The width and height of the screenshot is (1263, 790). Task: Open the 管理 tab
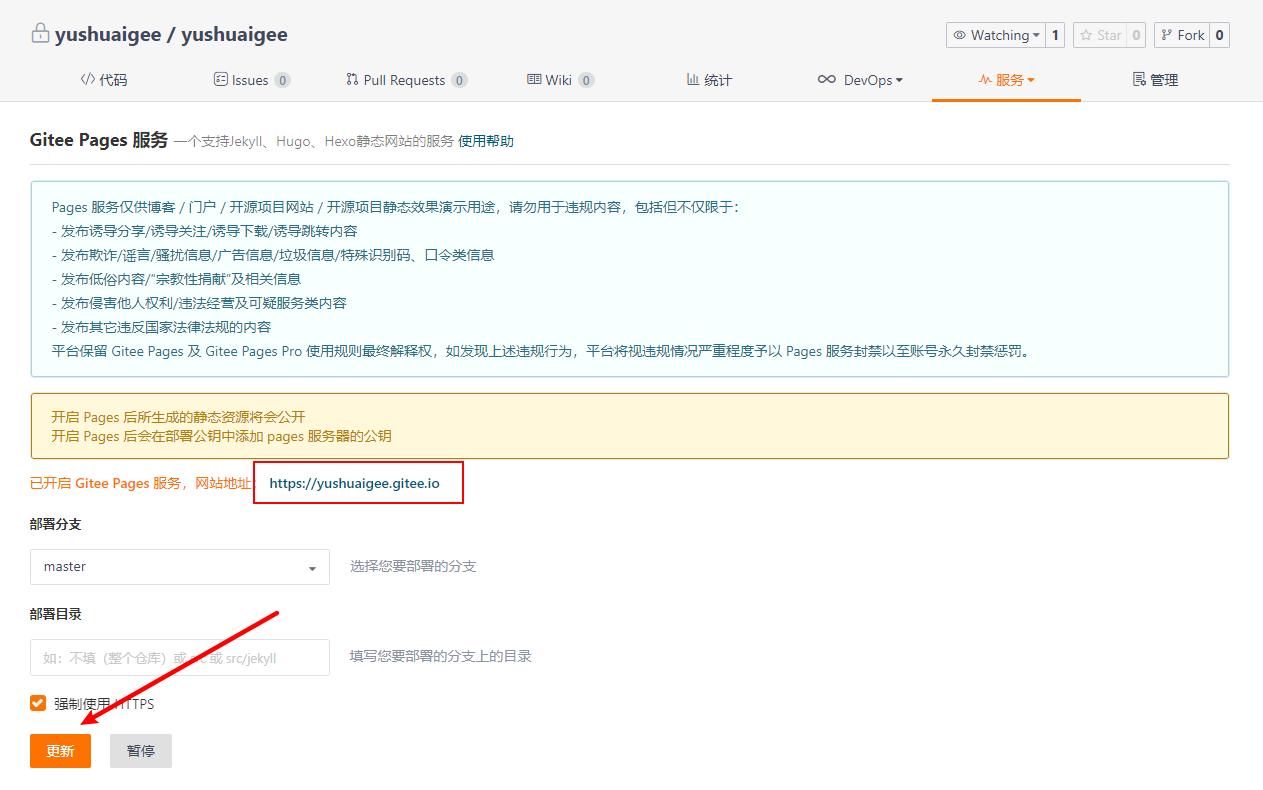coord(1155,80)
